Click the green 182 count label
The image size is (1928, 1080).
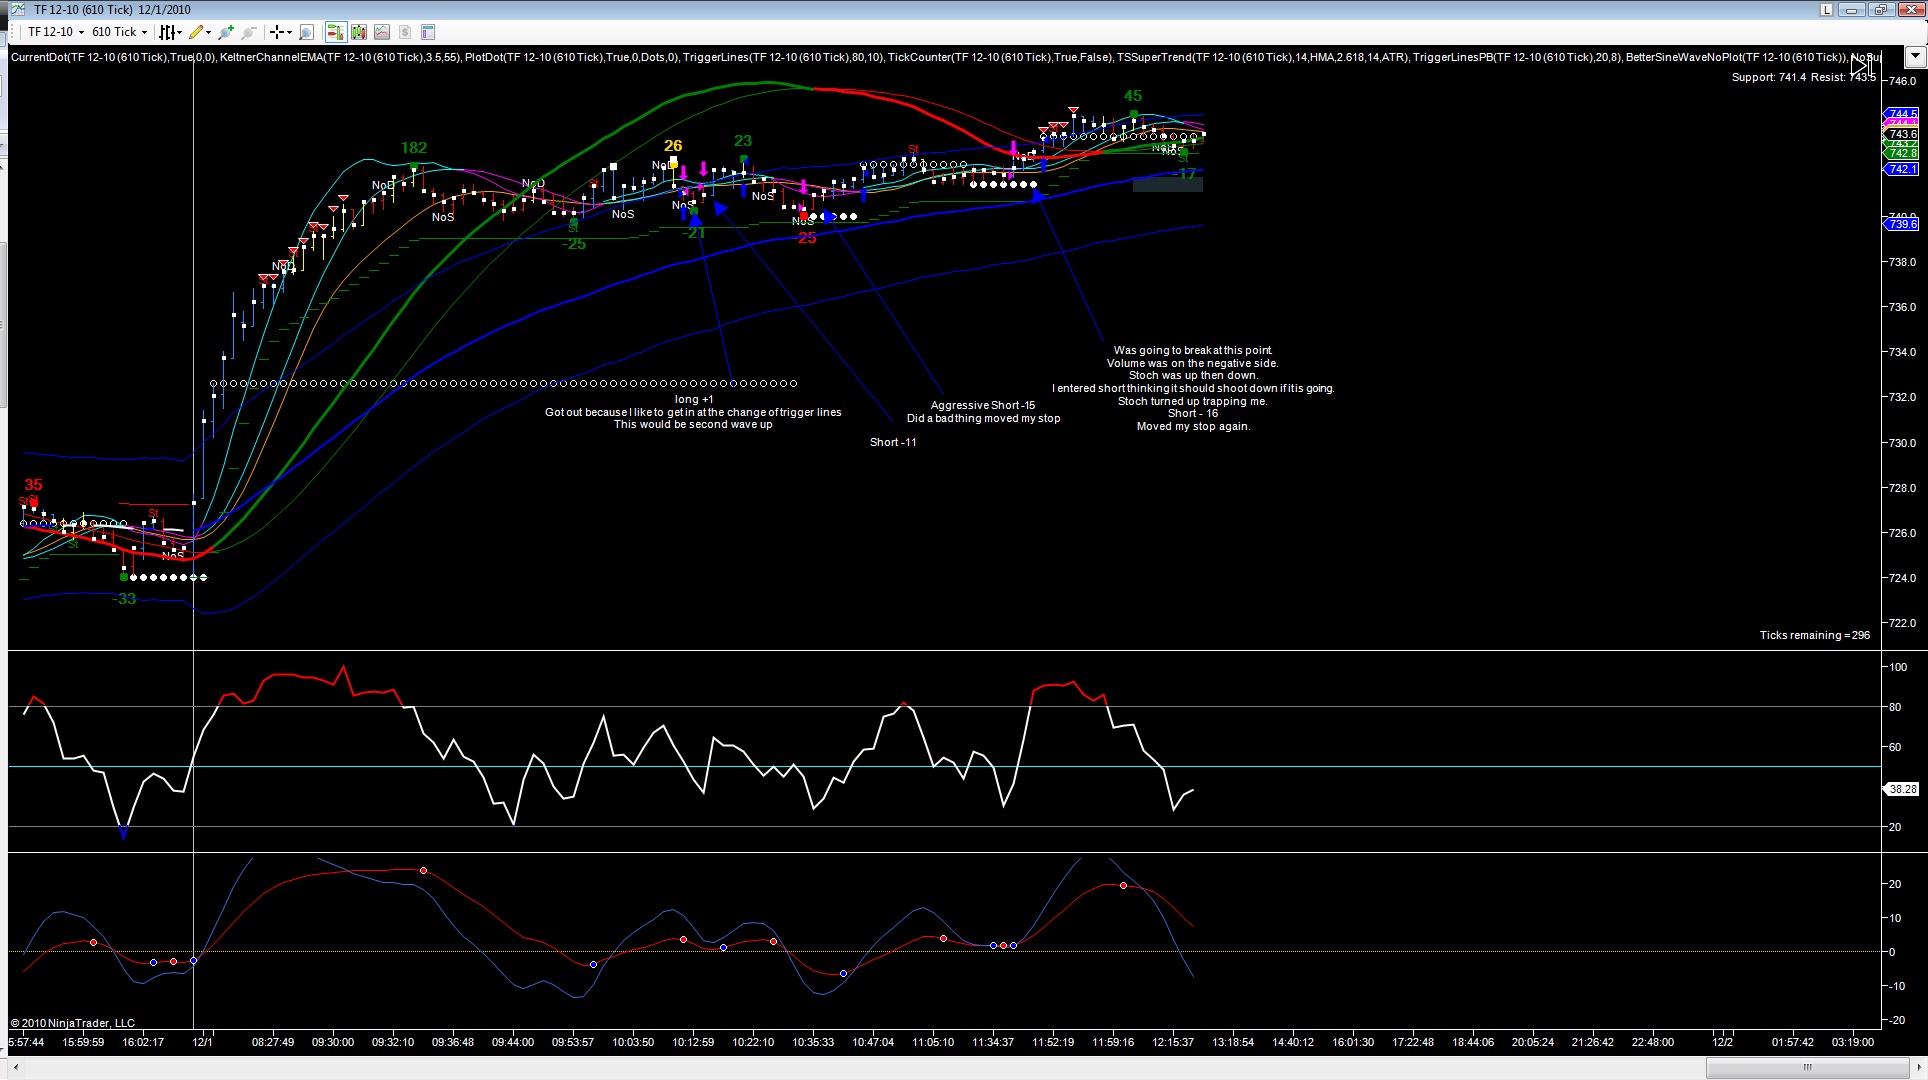414,148
